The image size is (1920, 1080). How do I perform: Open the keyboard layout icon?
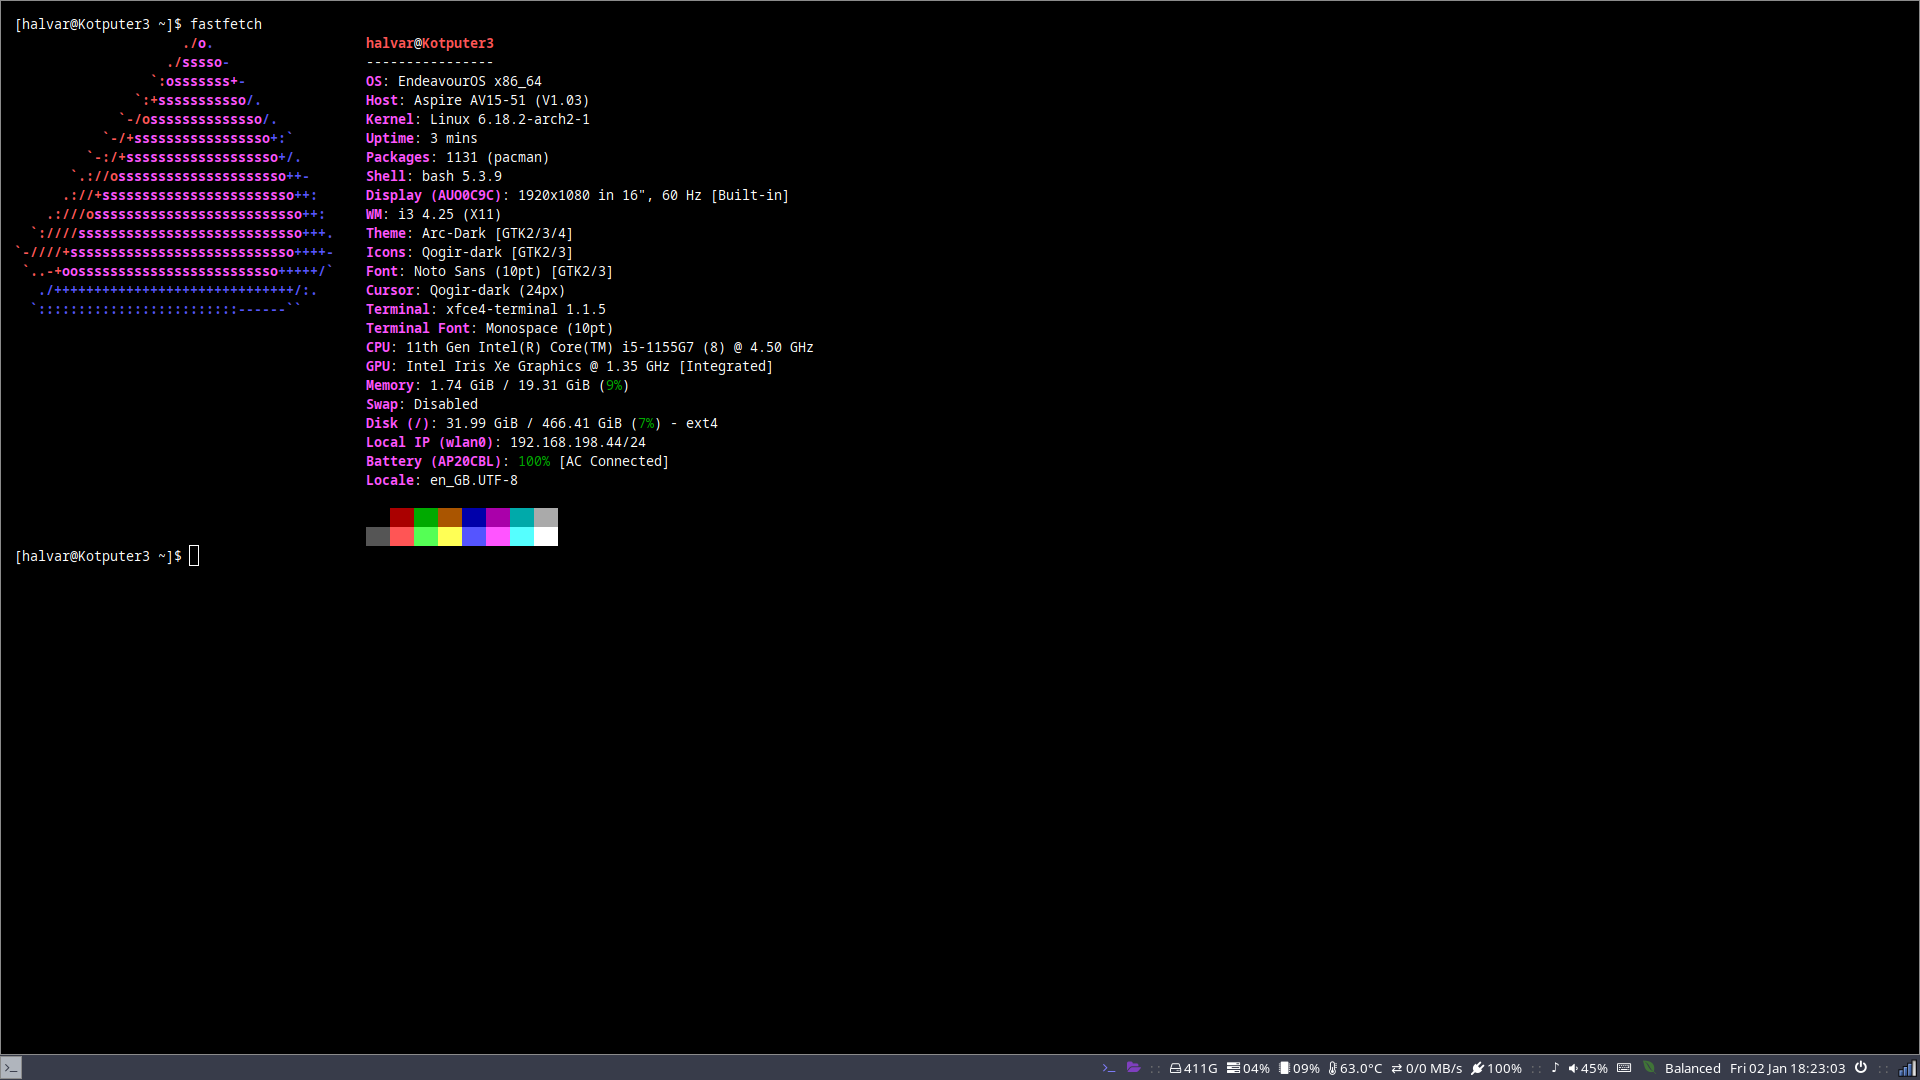pos(1624,1068)
